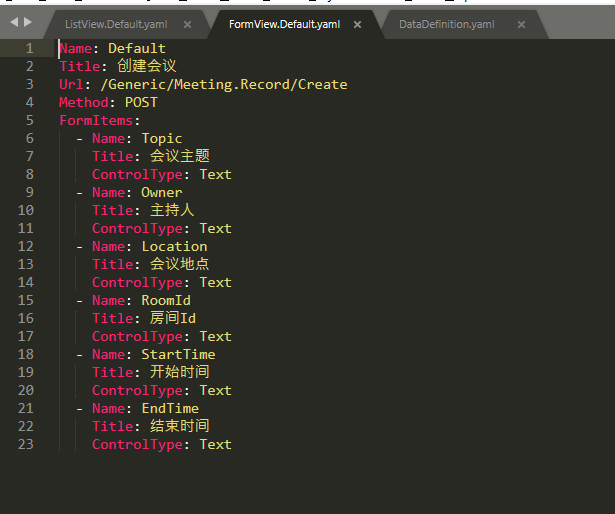Click 'Text' value on line 8

[215, 174]
